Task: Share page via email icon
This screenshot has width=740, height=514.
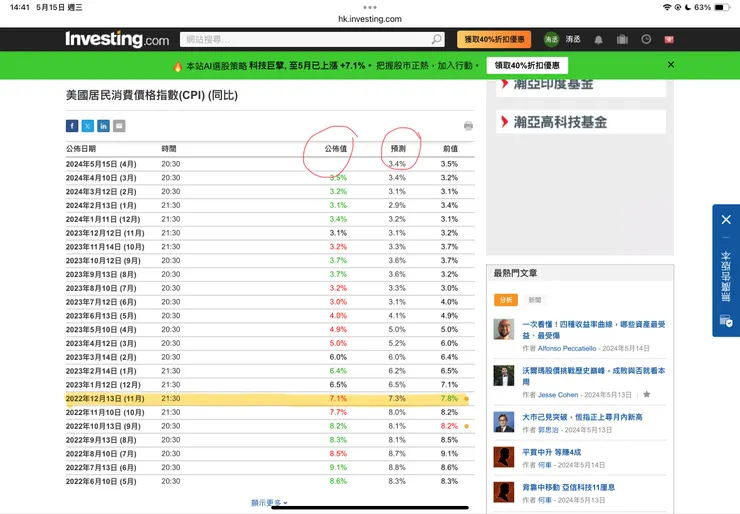Action: [x=119, y=126]
